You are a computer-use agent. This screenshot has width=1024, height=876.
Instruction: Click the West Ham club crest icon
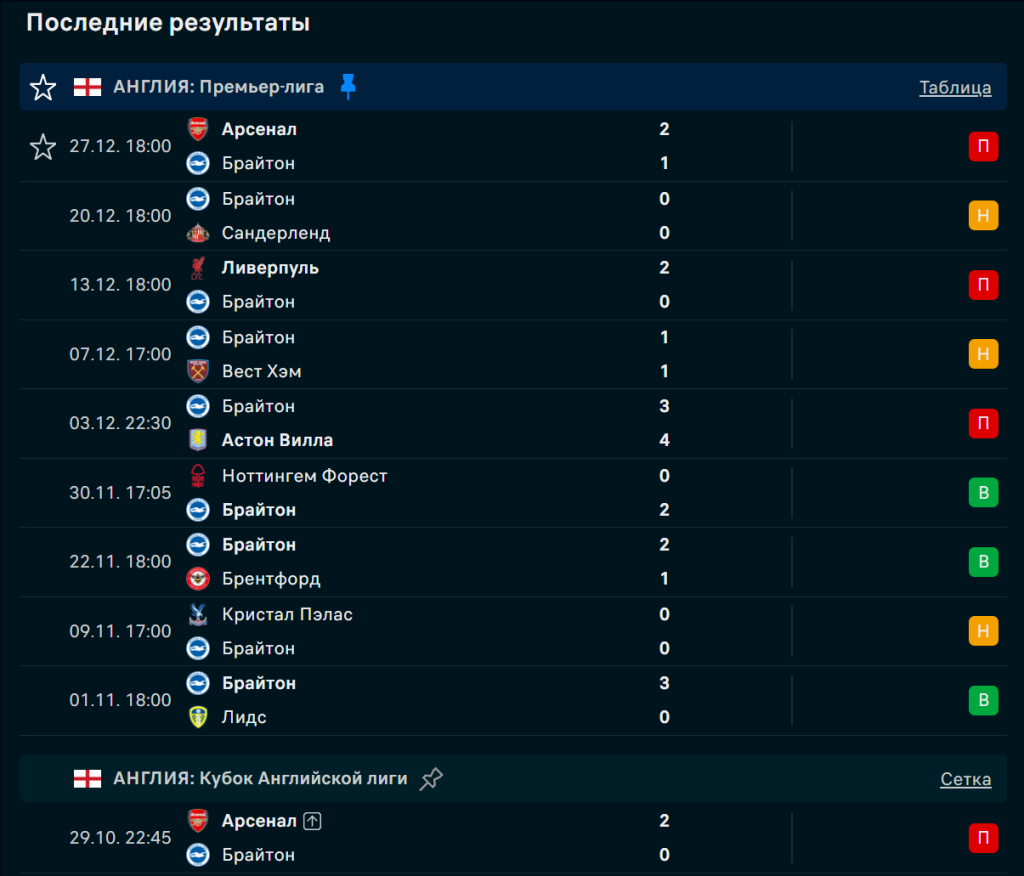tap(198, 371)
